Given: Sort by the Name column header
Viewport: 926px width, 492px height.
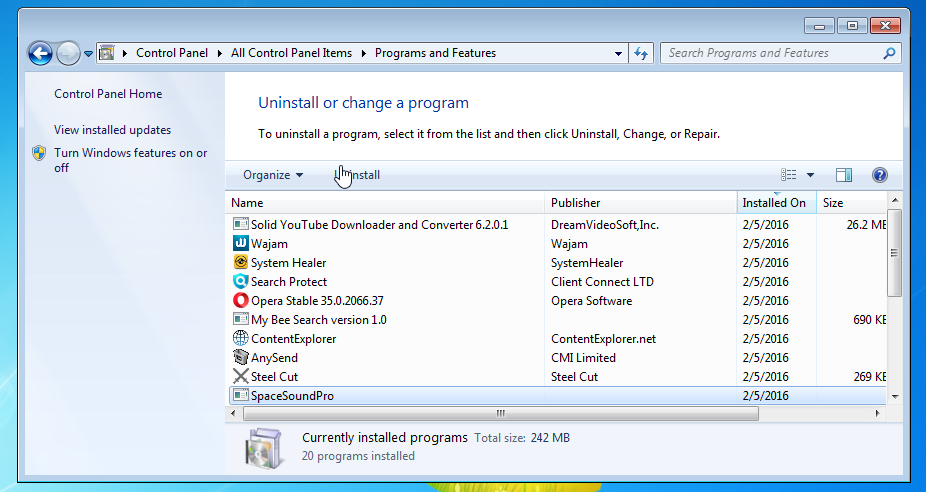Looking at the screenshot, I should click(384, 203).
